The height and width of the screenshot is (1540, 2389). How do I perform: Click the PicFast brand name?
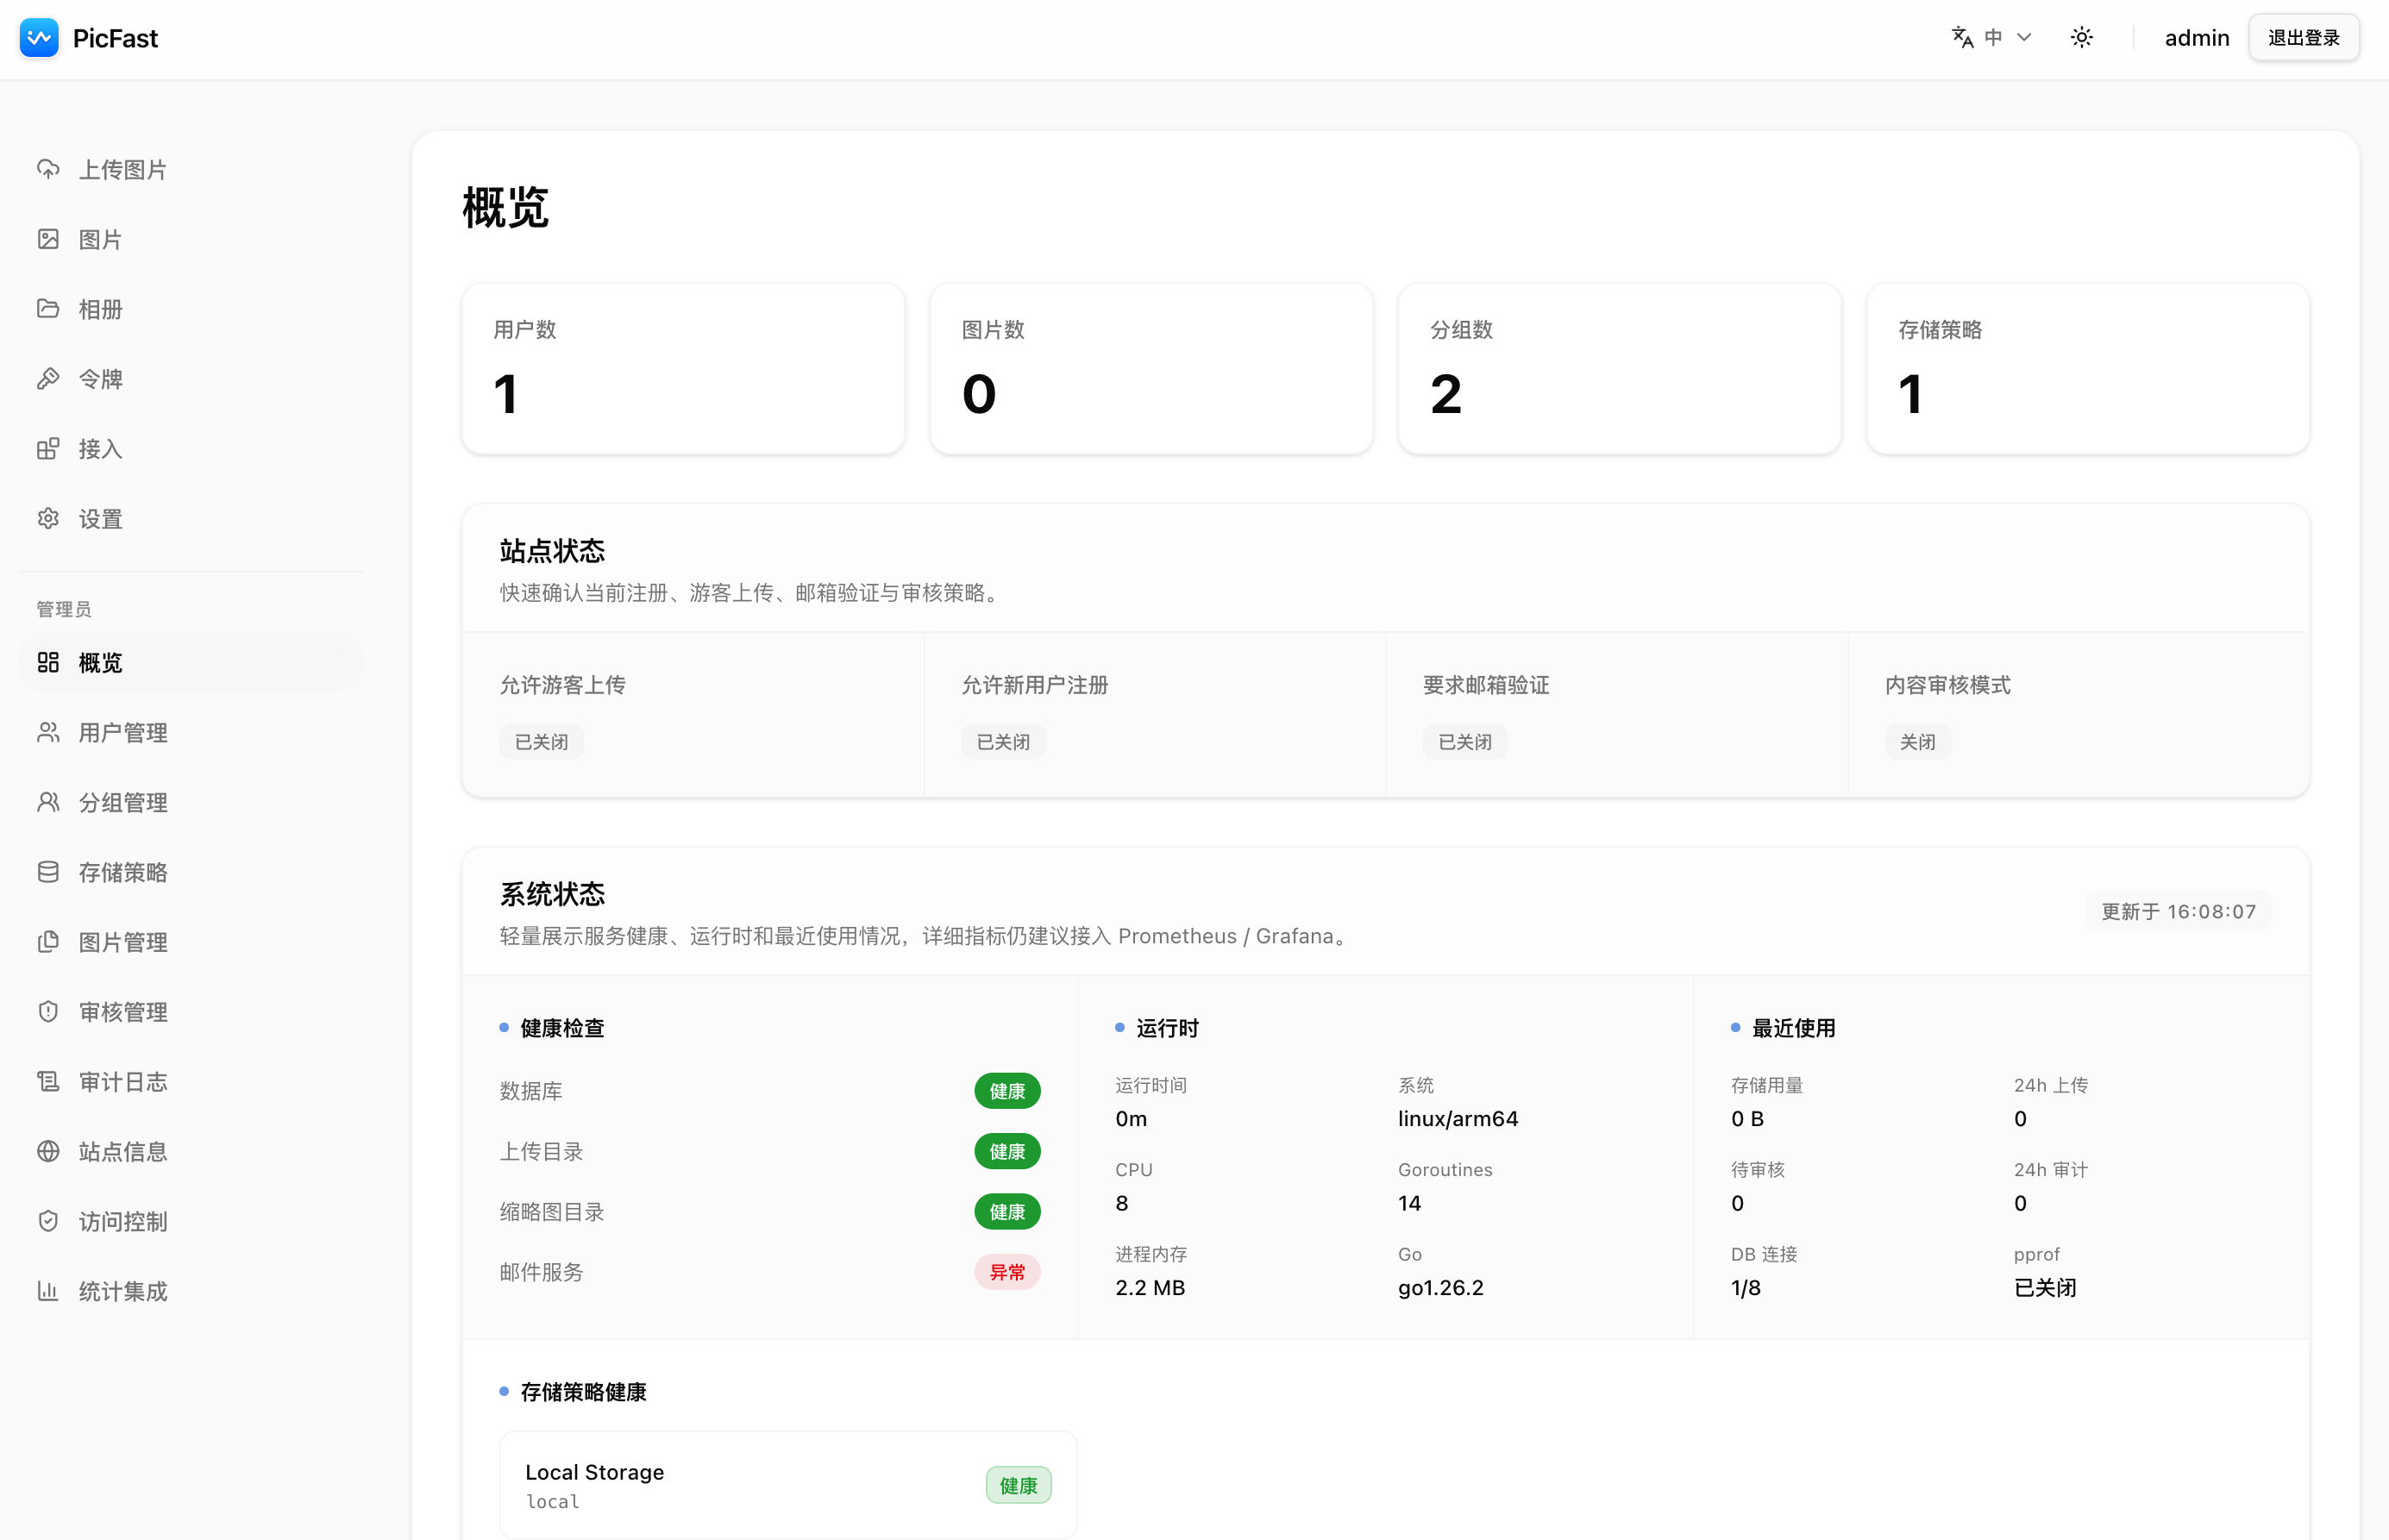pos(115,38)
